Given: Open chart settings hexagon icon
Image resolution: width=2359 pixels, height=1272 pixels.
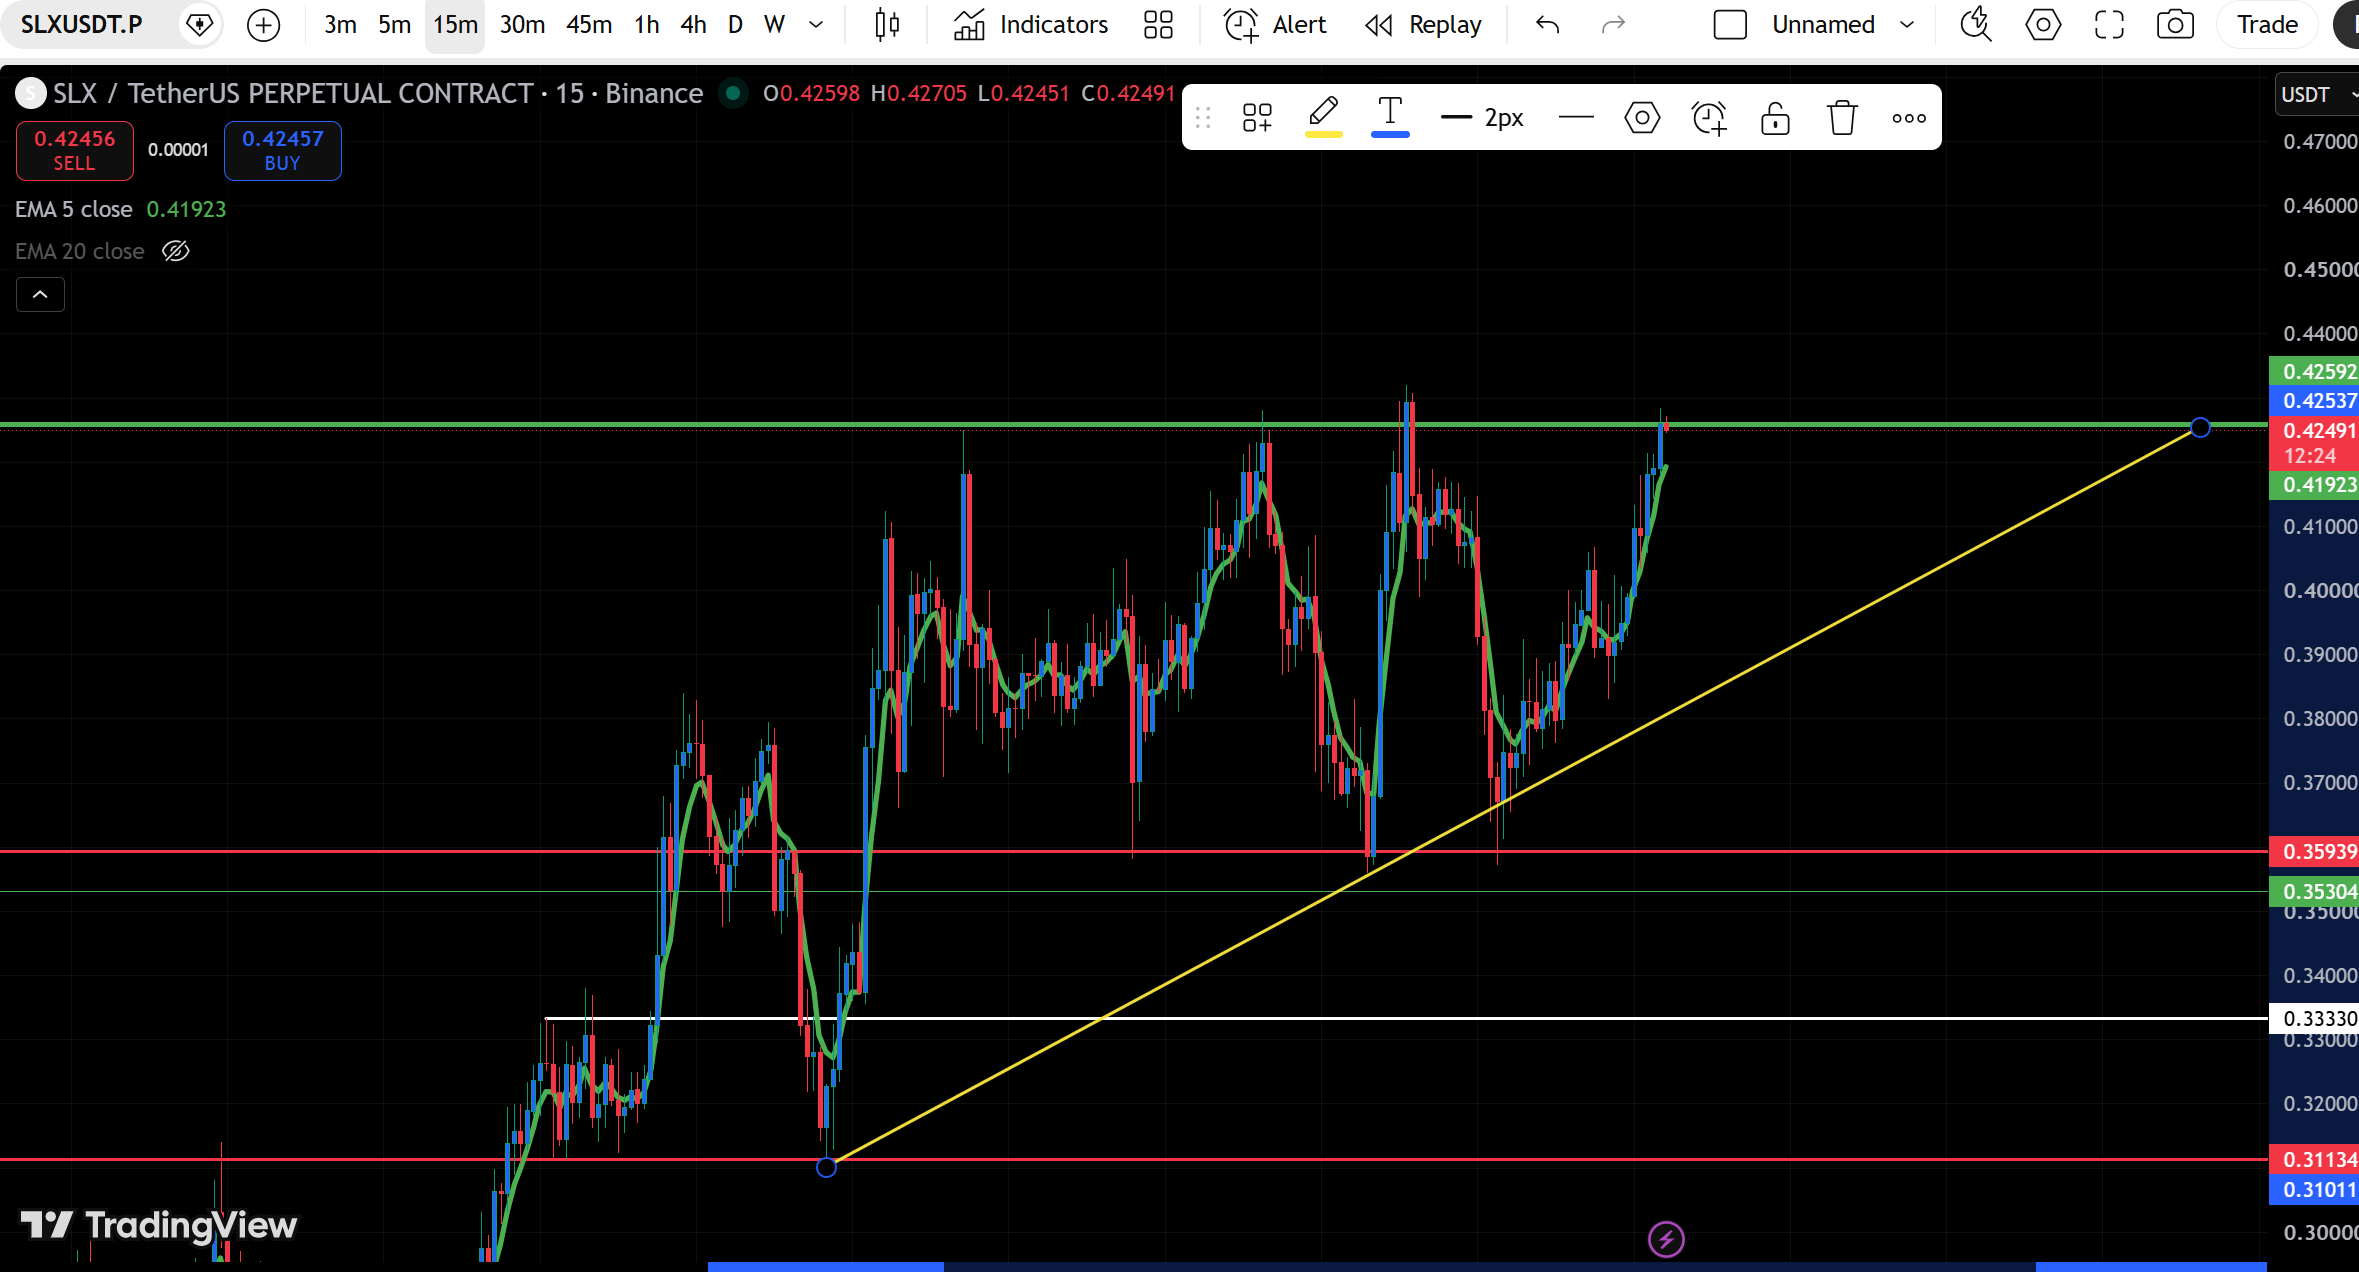Looking at the screenshot, I should point(2042,25).
